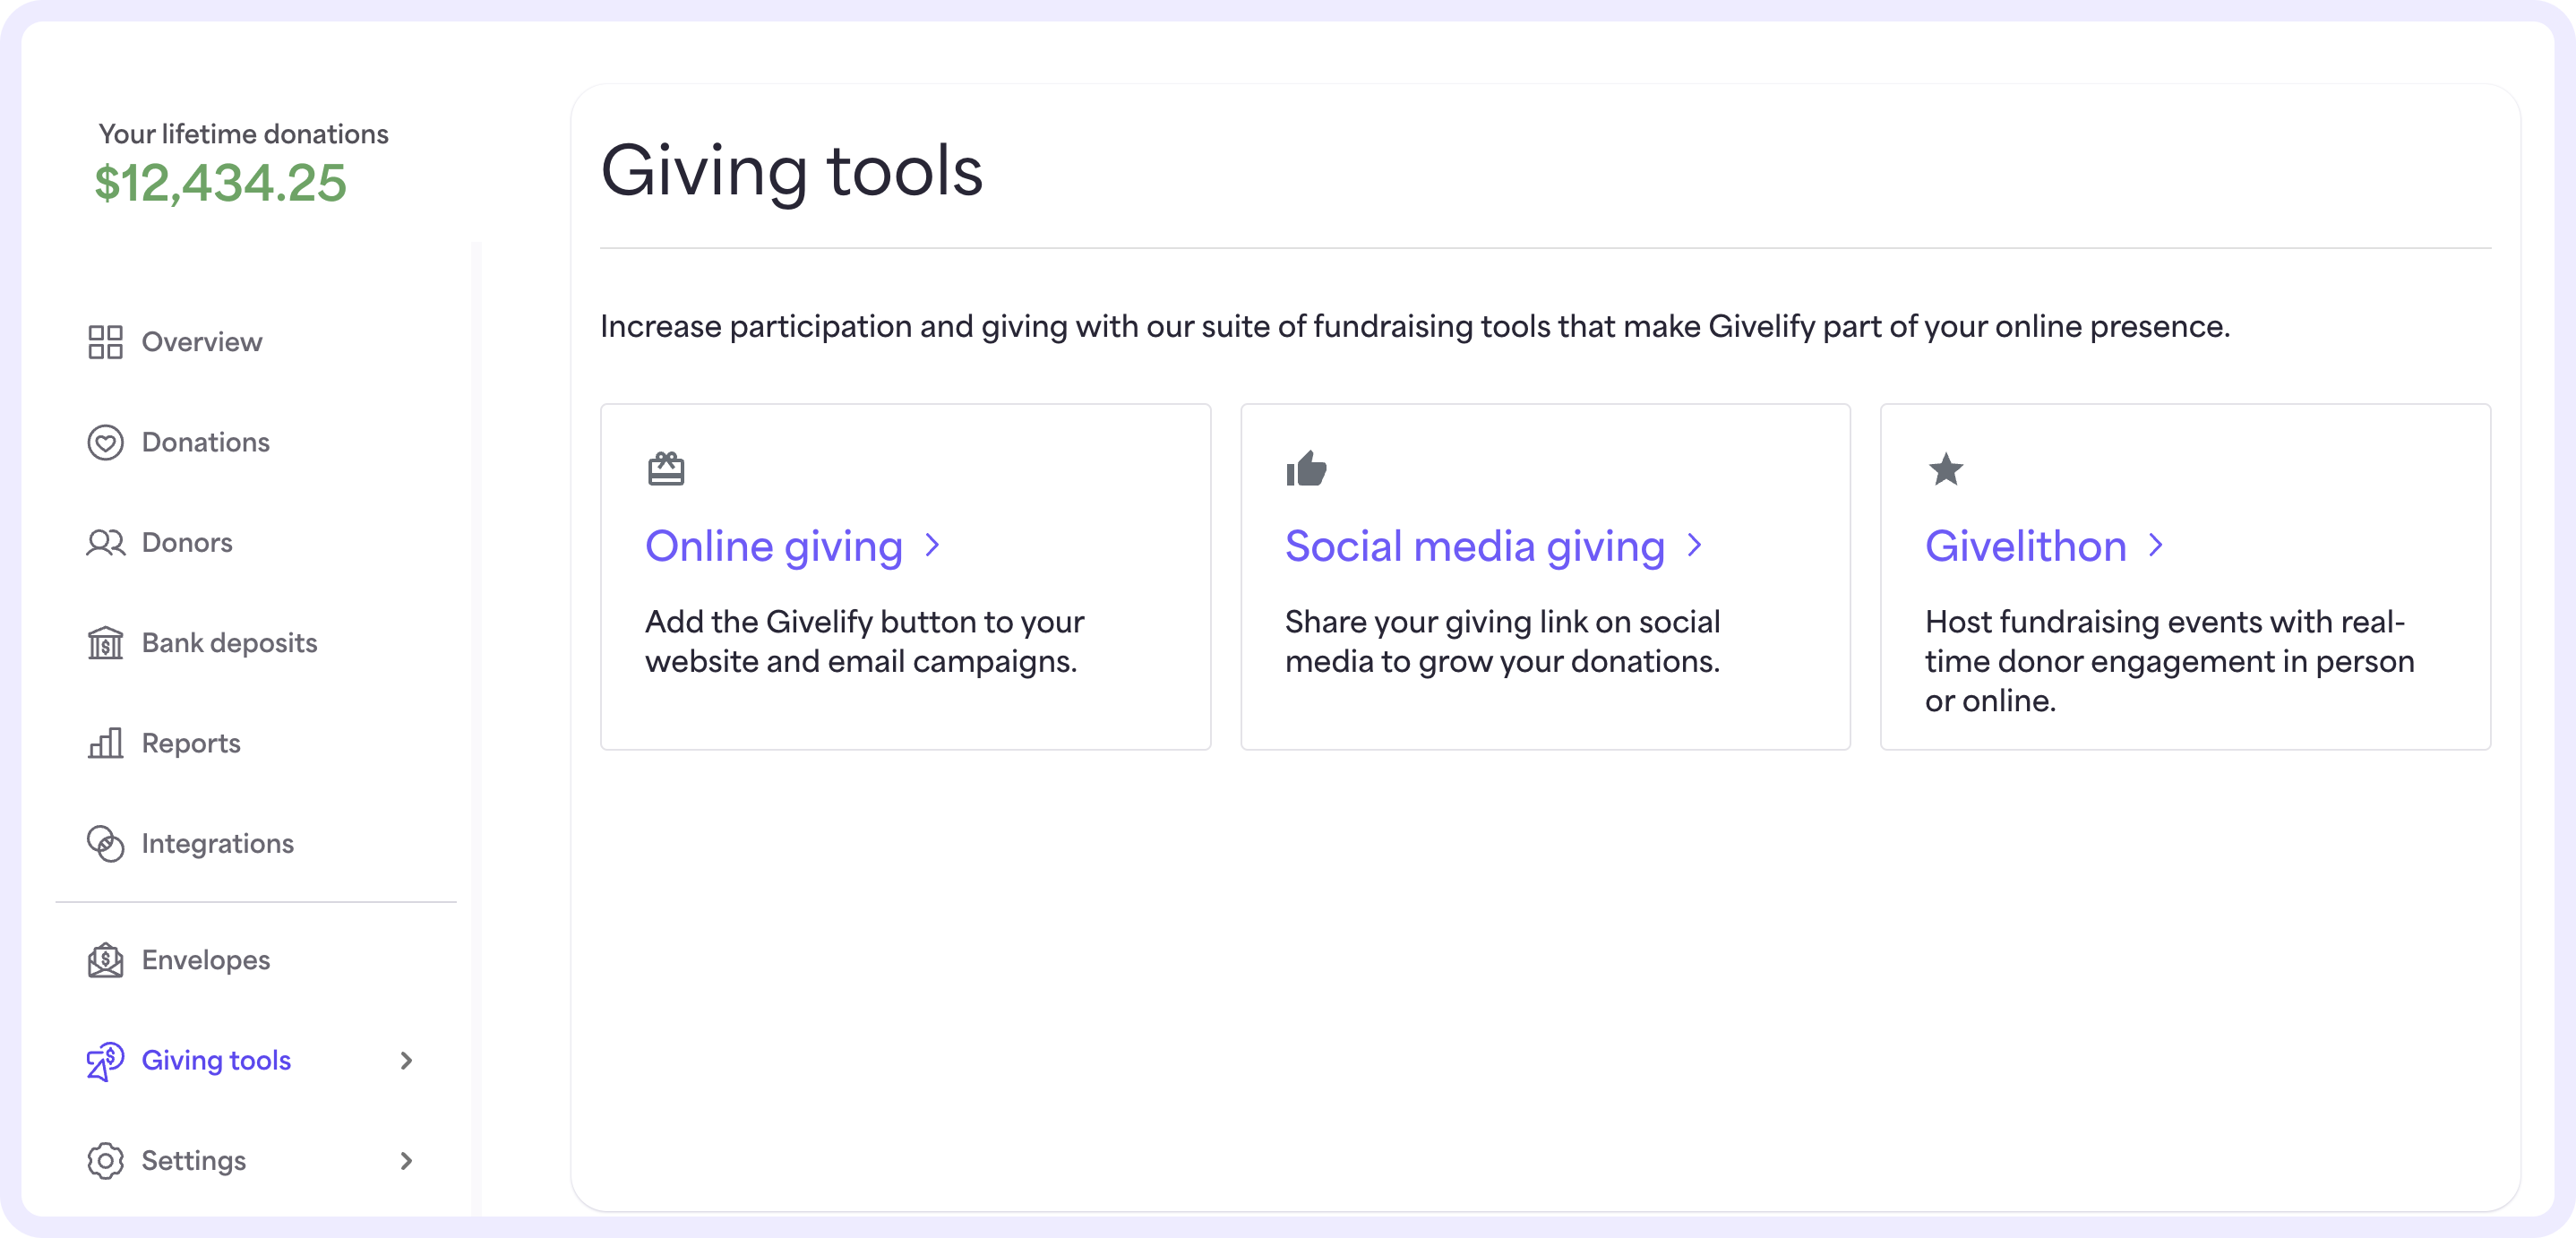2576x1238 pixels.
Task: Click the thumbs-up icon on Social media card
Action: pyautogui.click(x=1306, y=468)
